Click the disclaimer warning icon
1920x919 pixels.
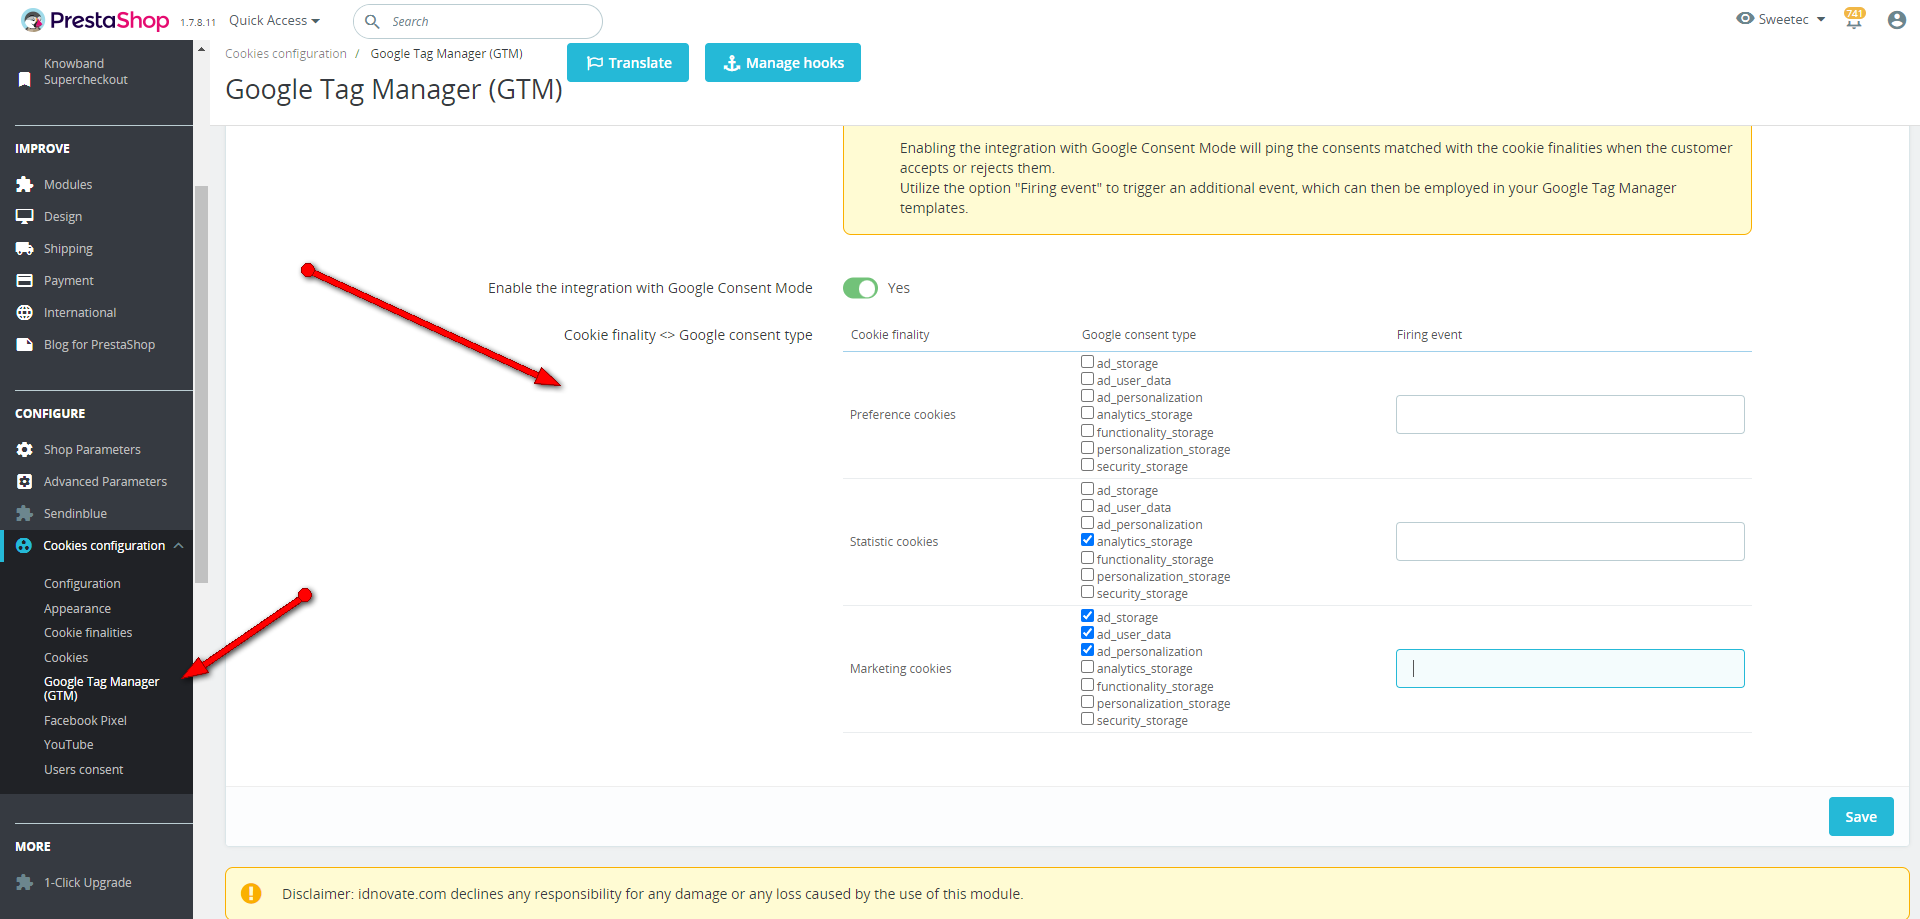pyautogui.click(x=251, y=893)
